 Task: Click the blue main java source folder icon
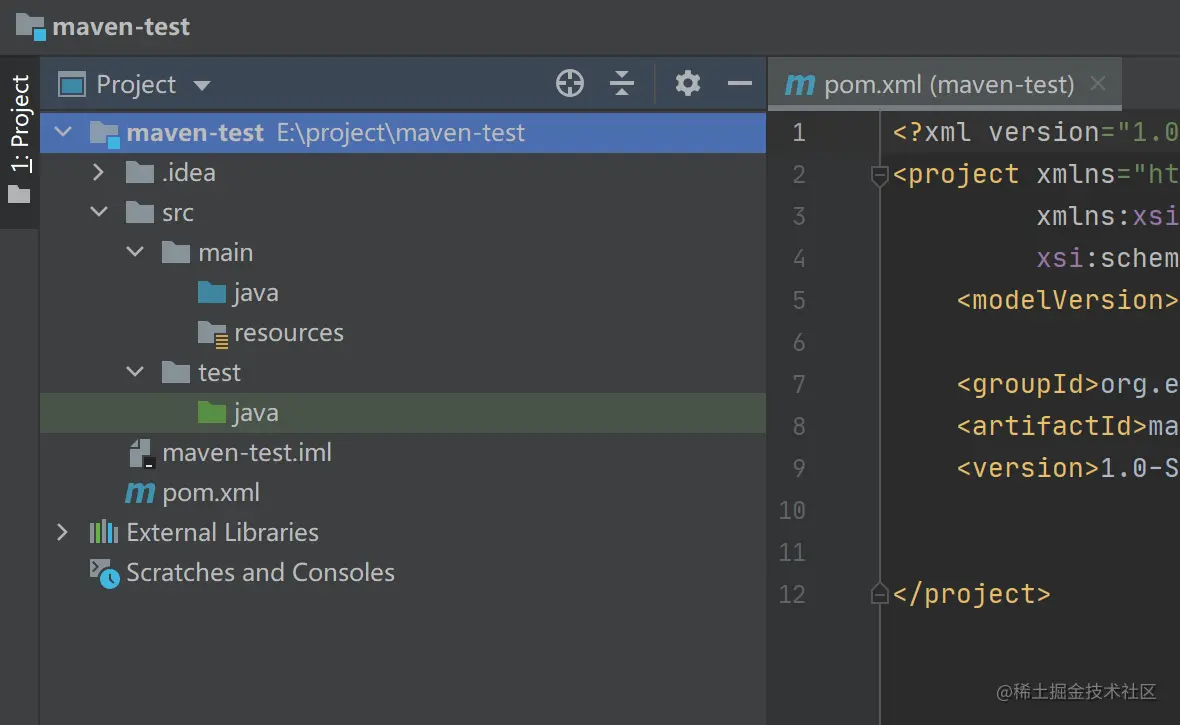tap(212, 292)
